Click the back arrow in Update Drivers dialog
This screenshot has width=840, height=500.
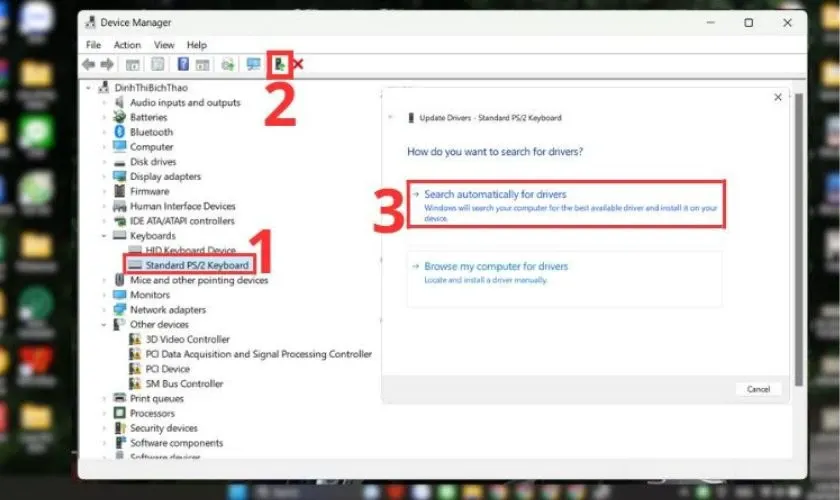pyautogui.click(x=392, y=117)
